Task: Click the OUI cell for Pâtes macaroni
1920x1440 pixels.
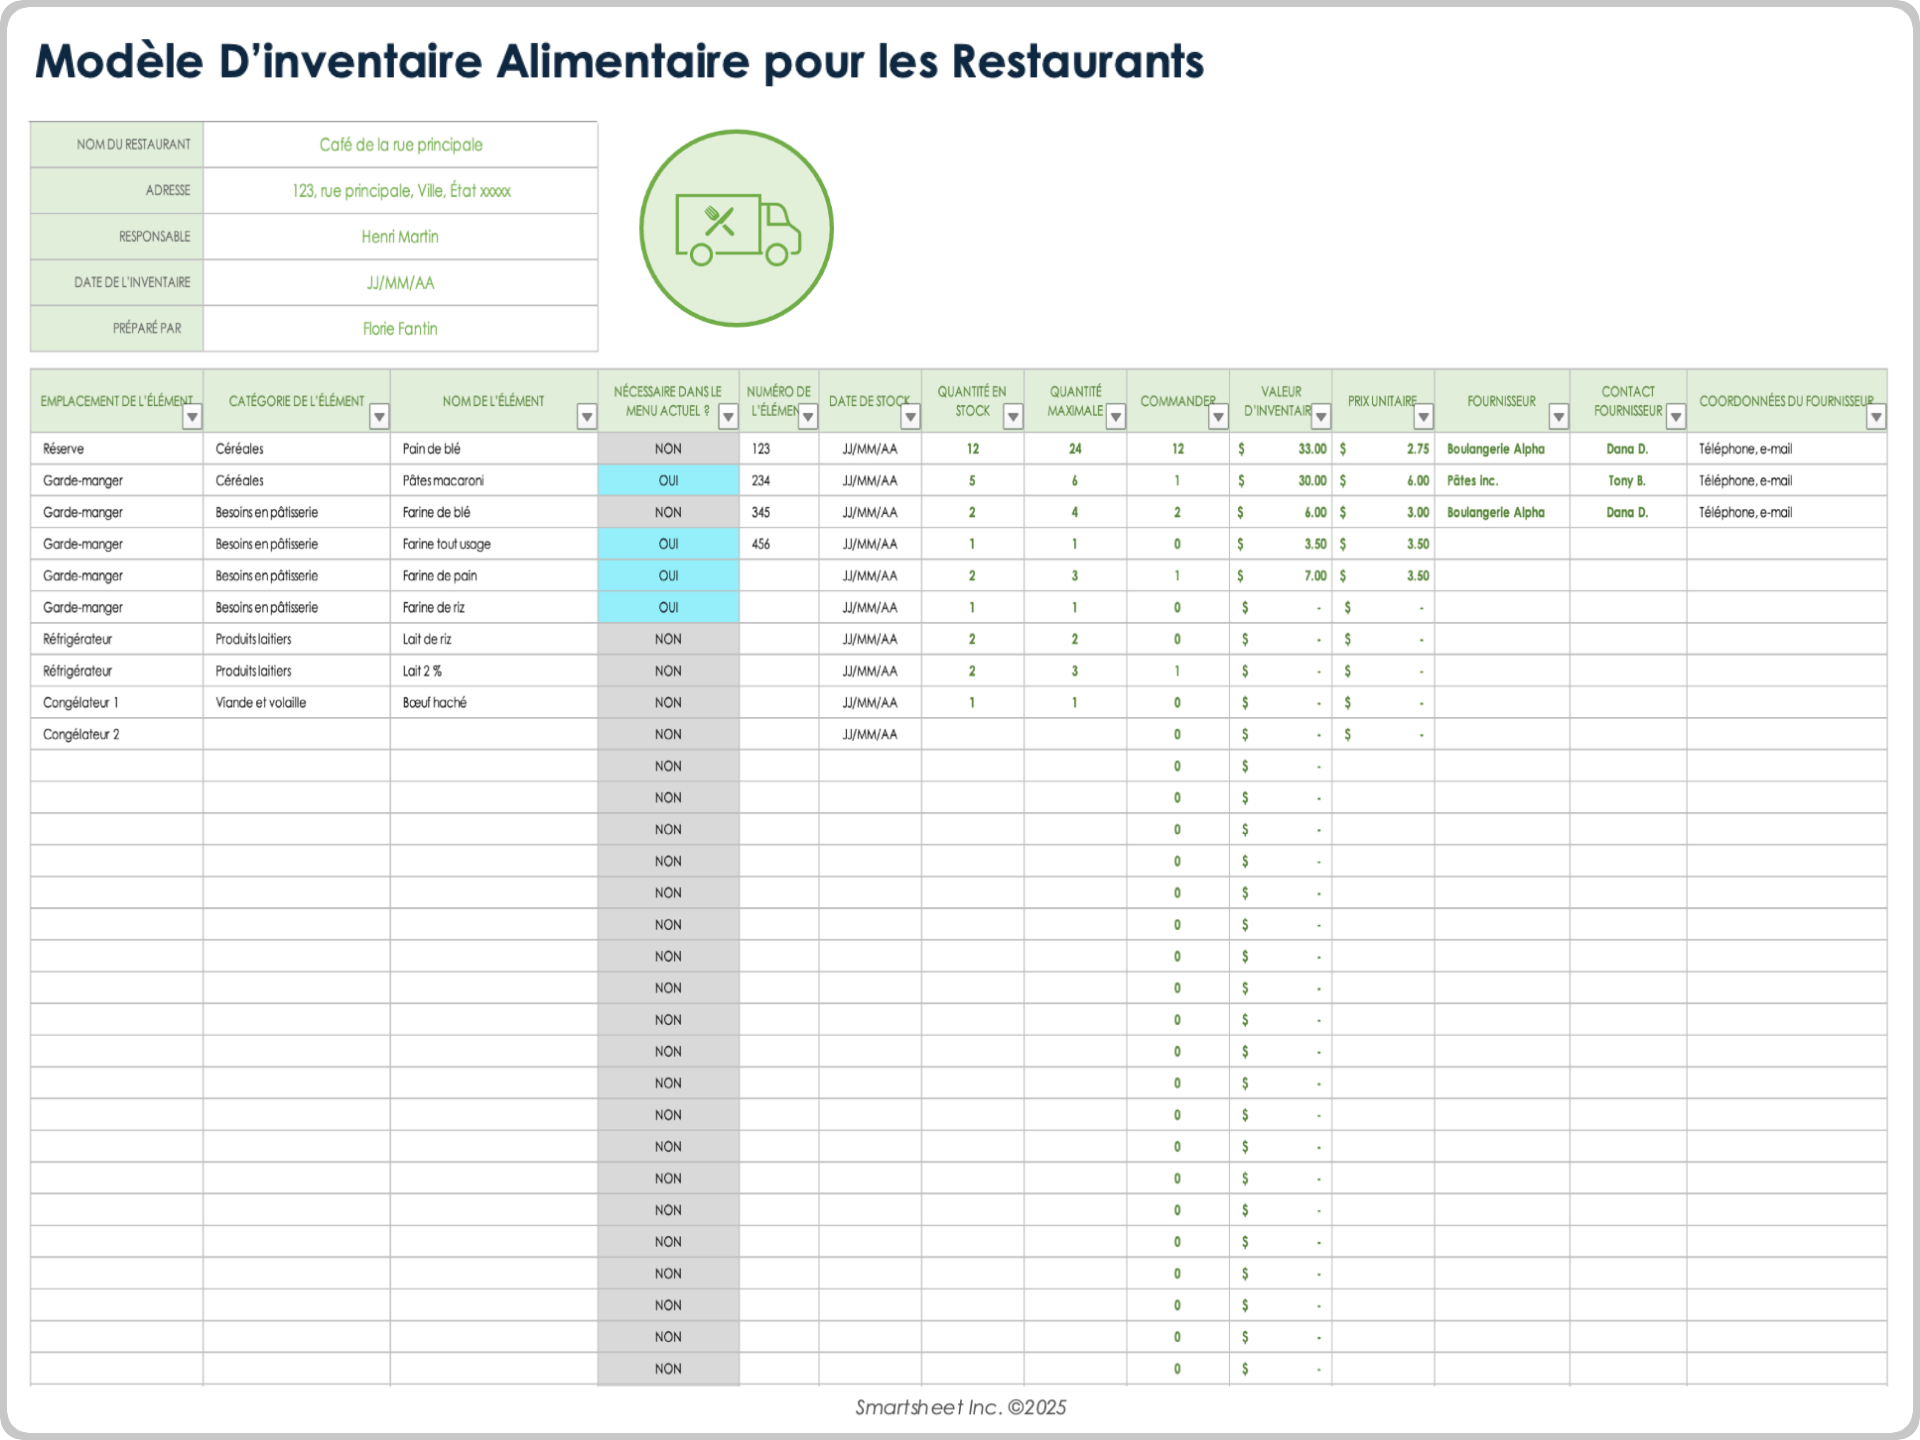Action: click(x=669, y=481)
